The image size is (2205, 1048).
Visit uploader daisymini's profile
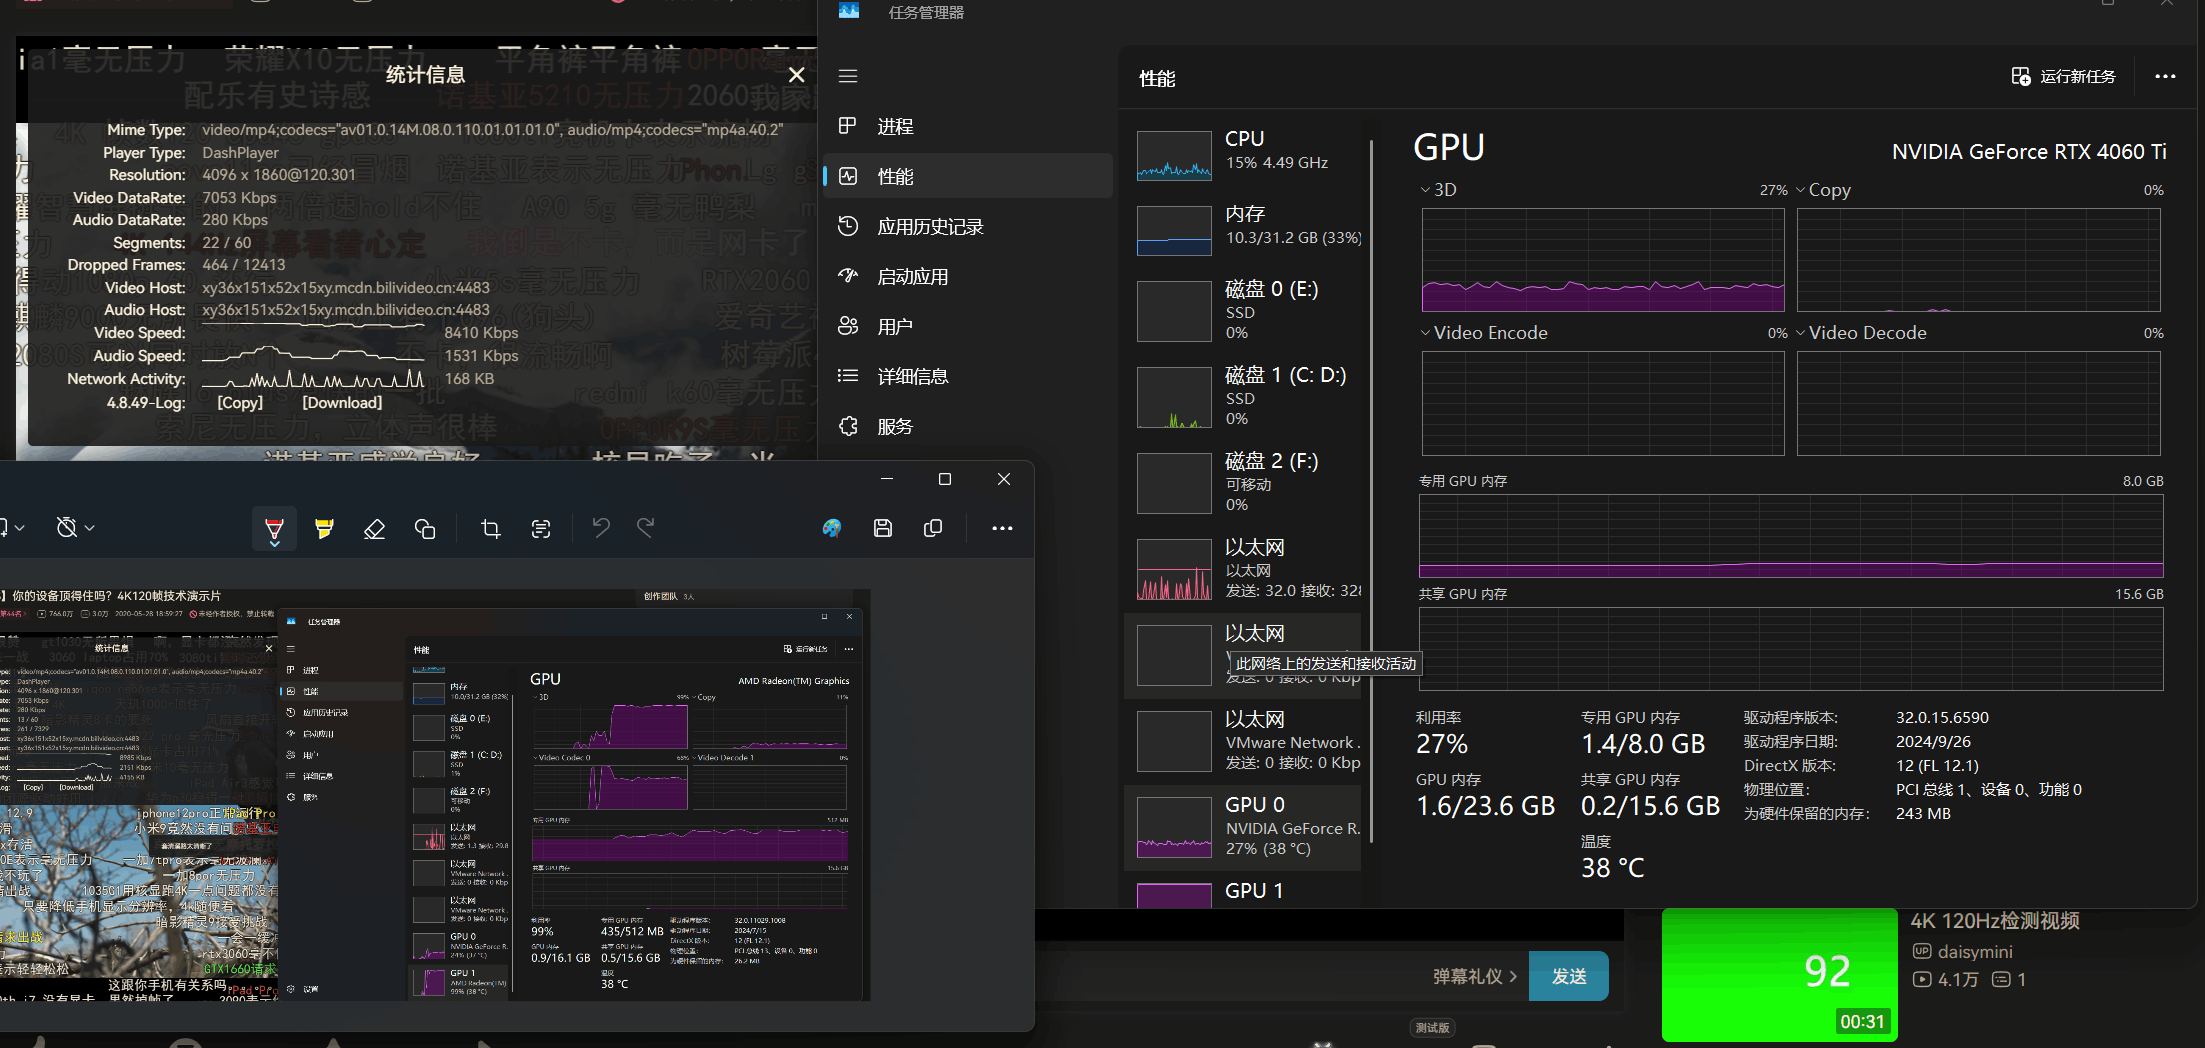pyautogui.click(x=1975, y=952)
